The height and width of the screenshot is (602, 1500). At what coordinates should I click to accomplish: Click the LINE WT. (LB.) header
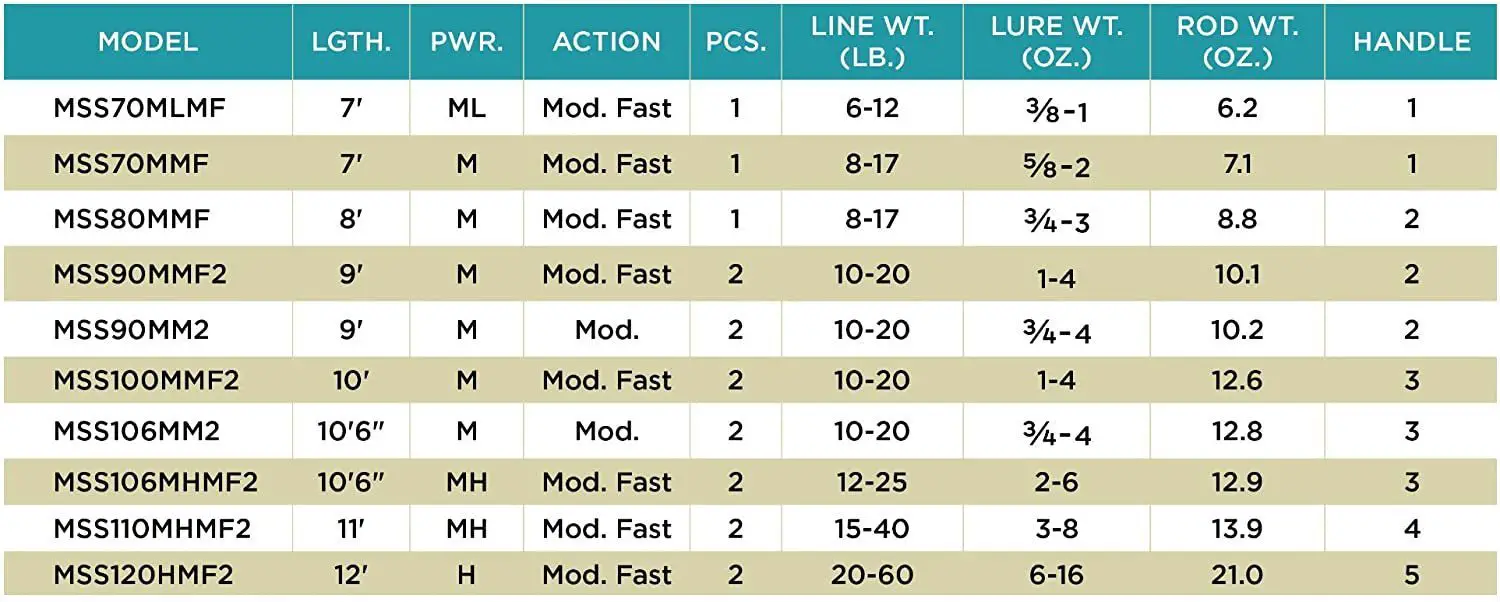coord(872,41)
